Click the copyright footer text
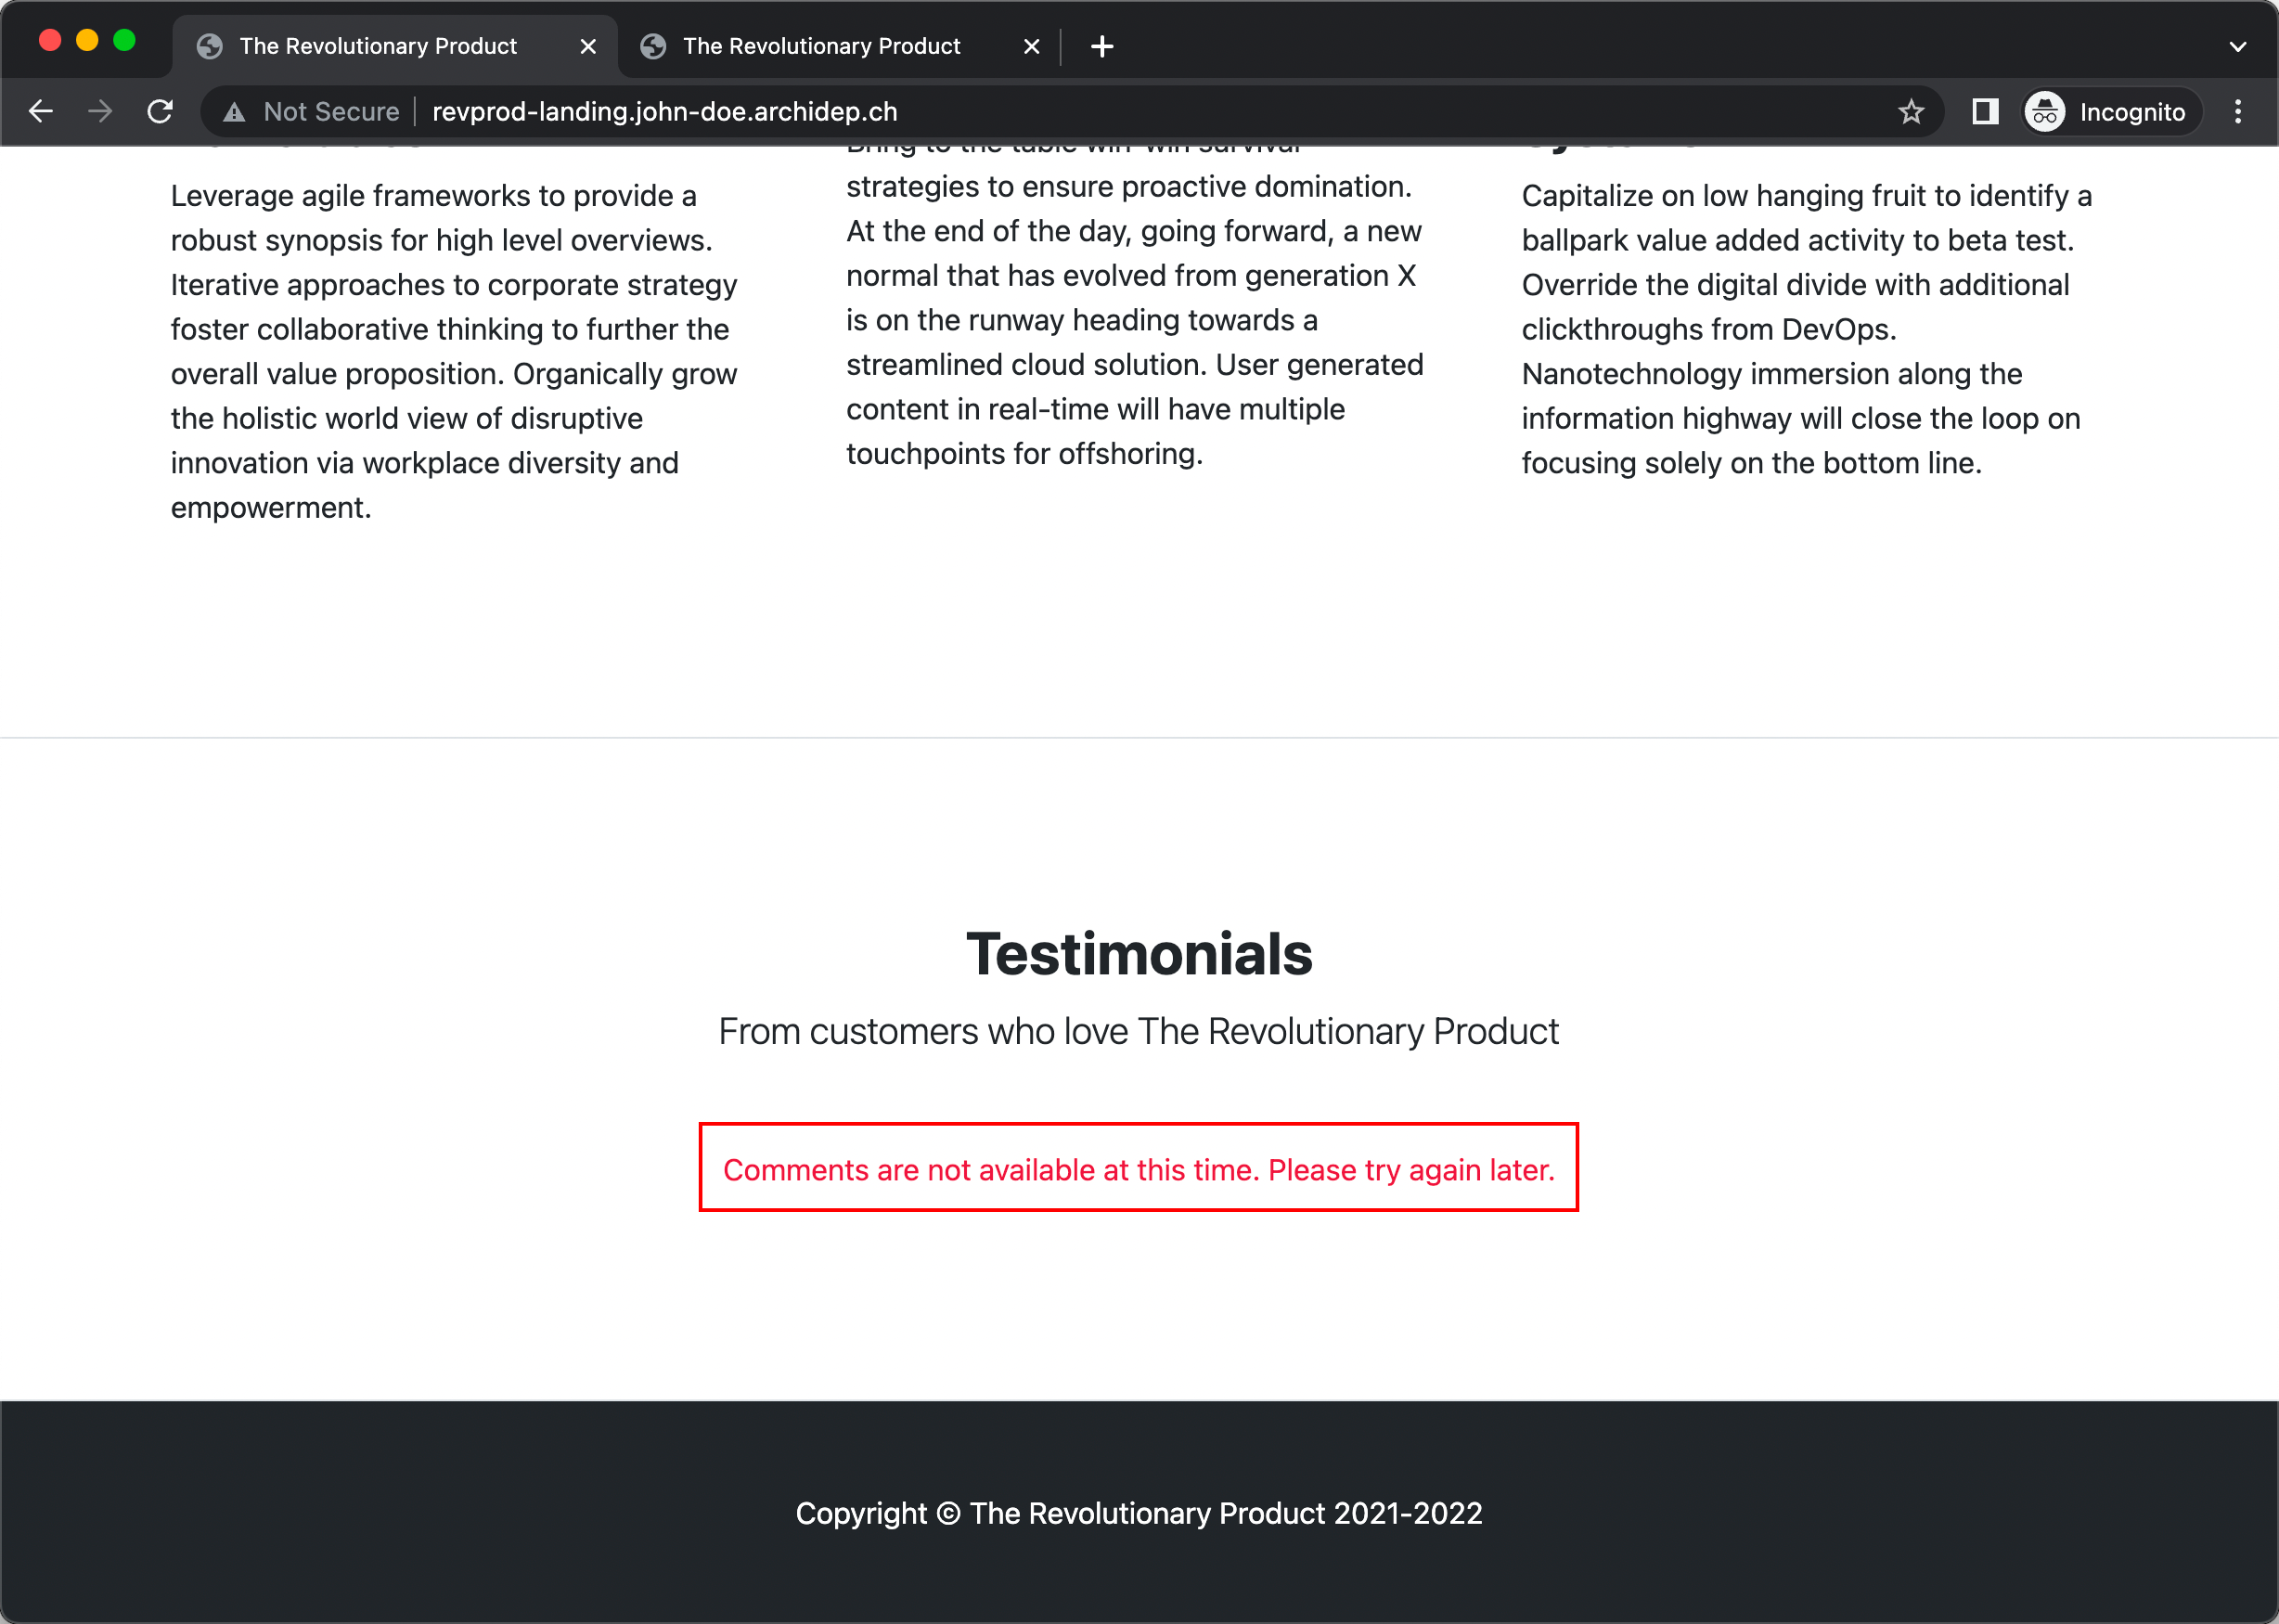The height and width of the screenshot is (1624, 2279). tap(1138, 1513)
